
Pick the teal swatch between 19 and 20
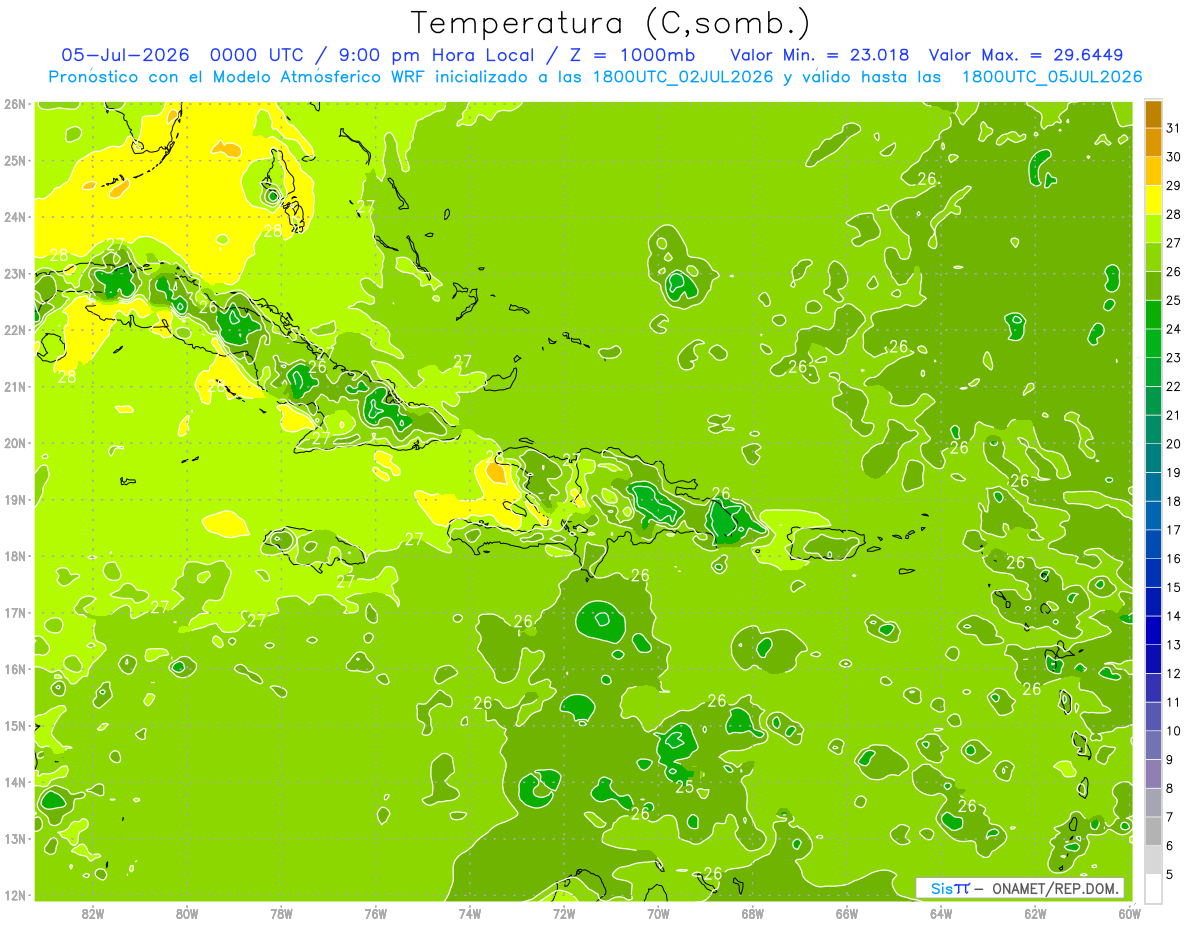(x=1153, y=458)
